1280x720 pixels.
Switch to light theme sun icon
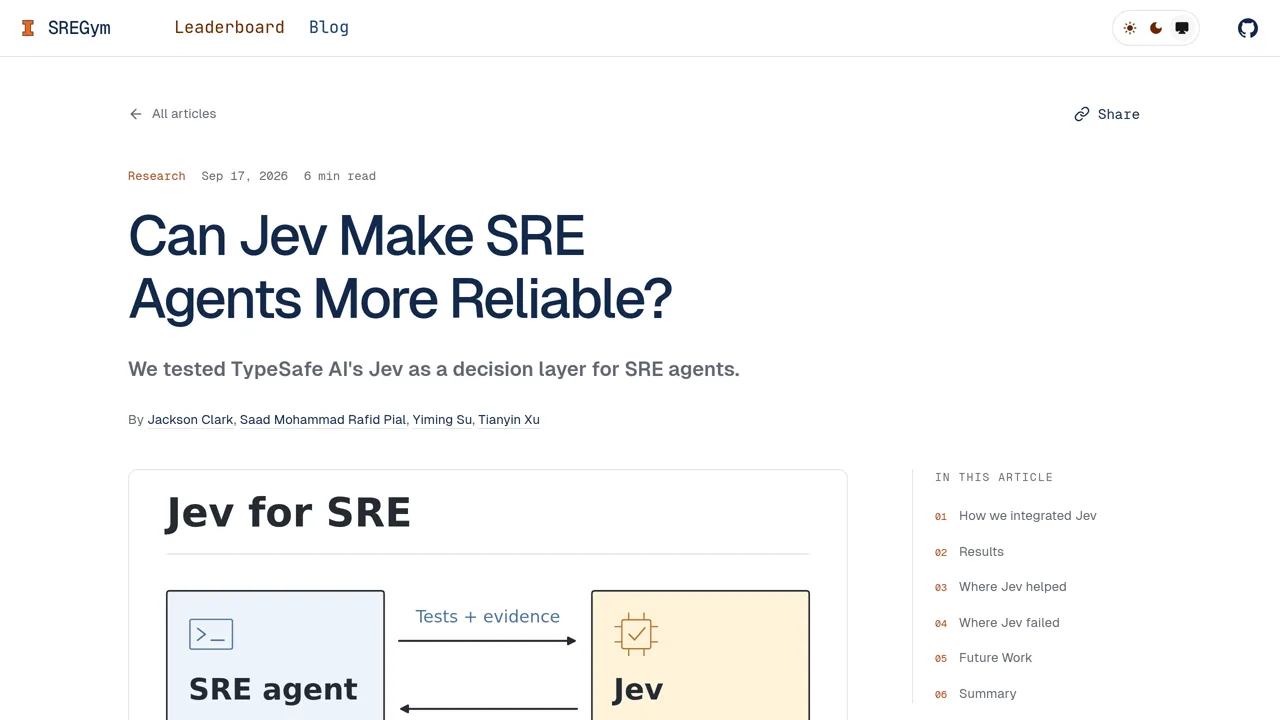1130,28
